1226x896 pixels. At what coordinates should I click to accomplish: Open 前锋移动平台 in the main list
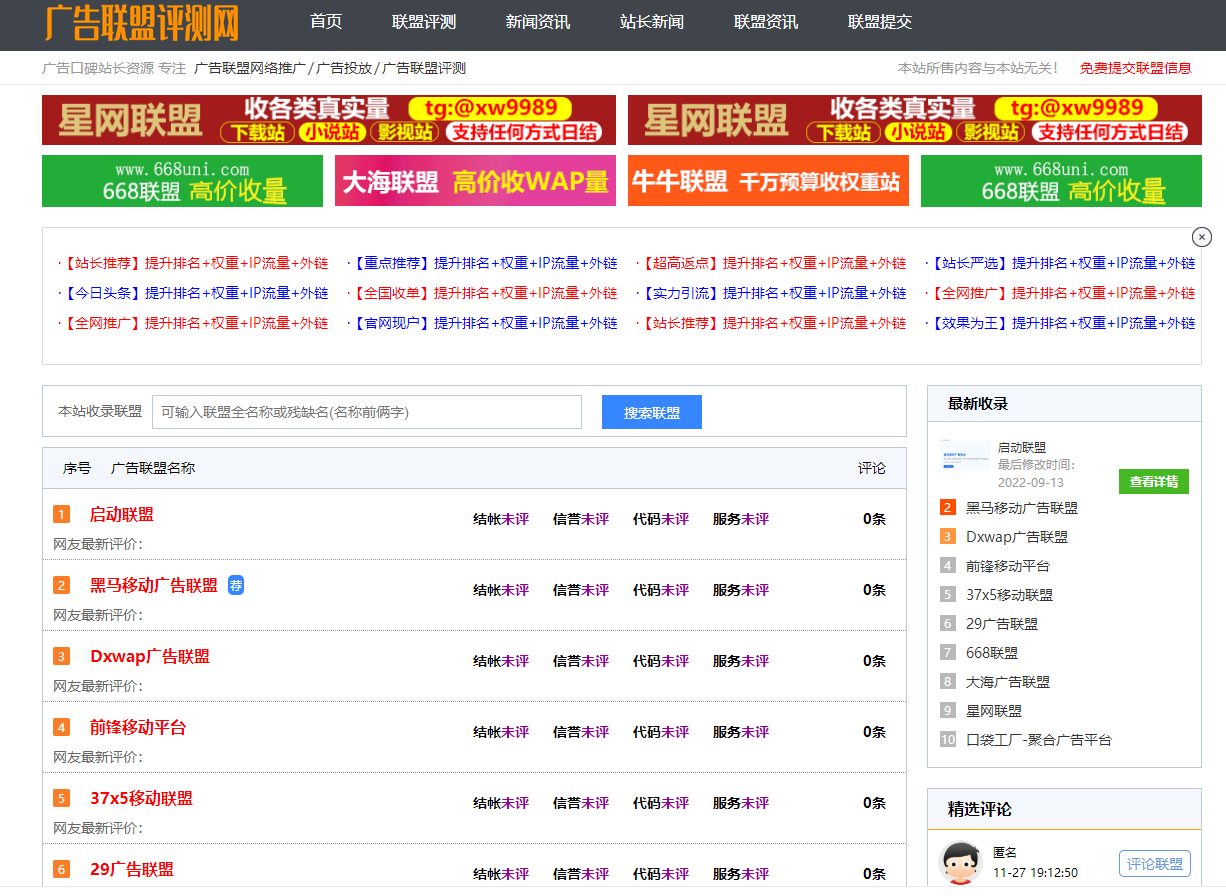138,728
